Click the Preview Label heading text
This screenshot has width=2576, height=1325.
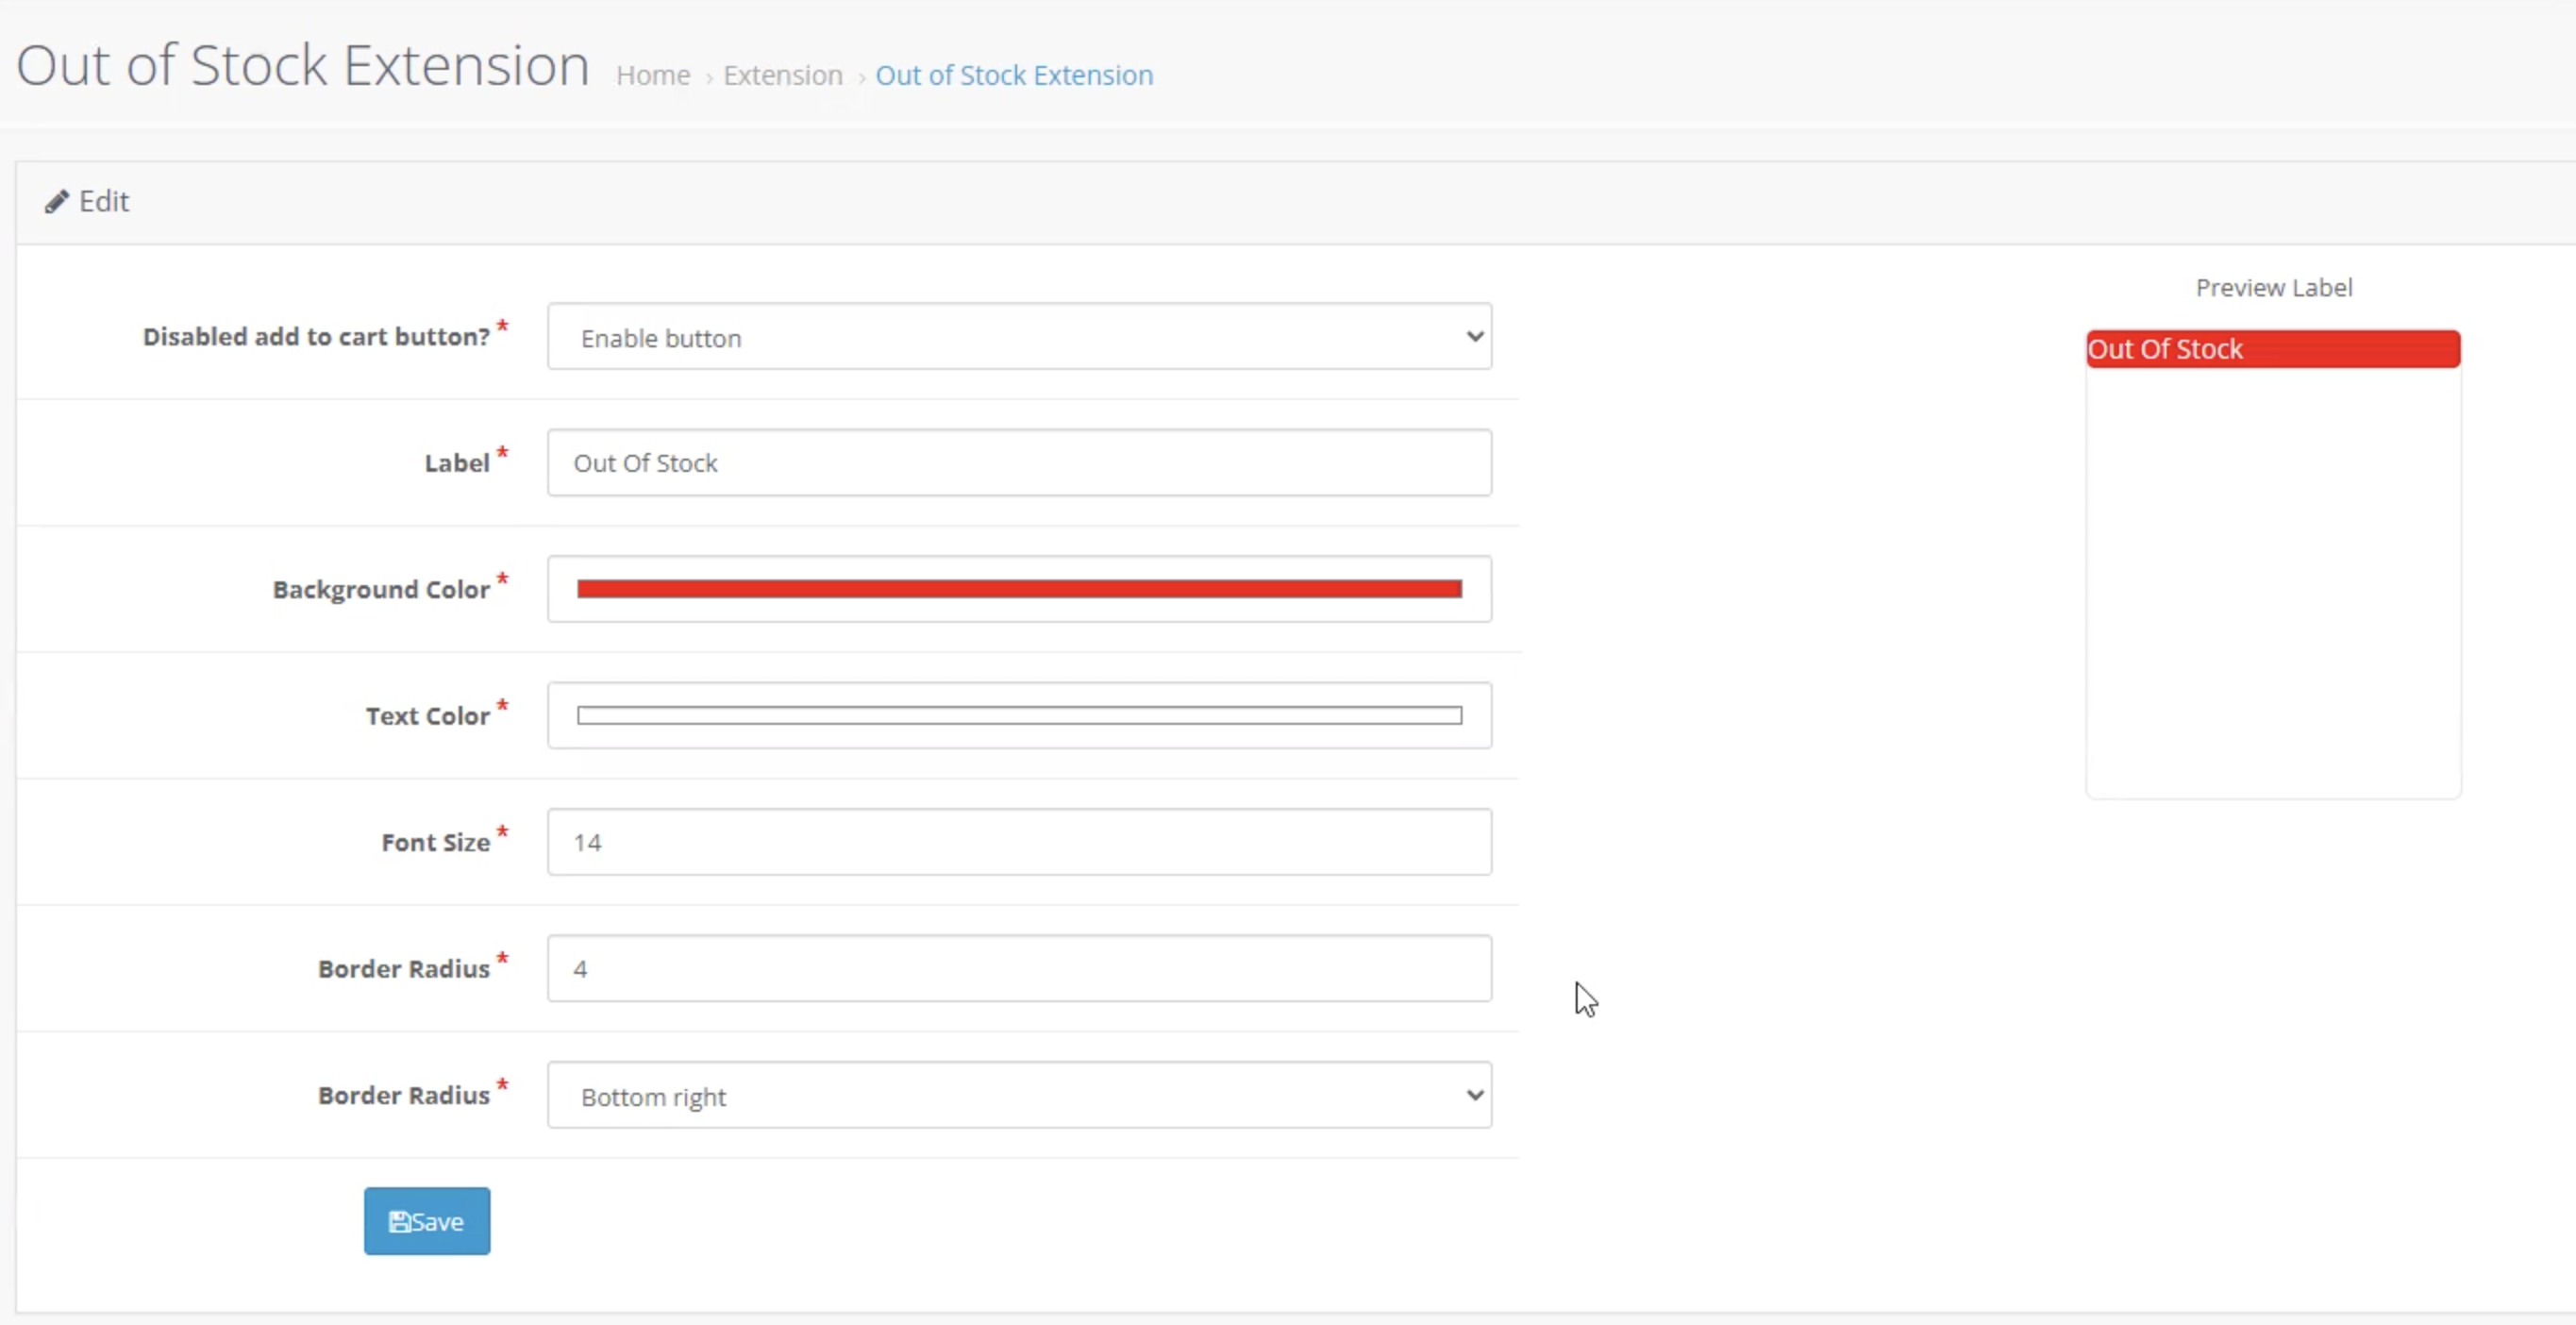pos(2273,288)
